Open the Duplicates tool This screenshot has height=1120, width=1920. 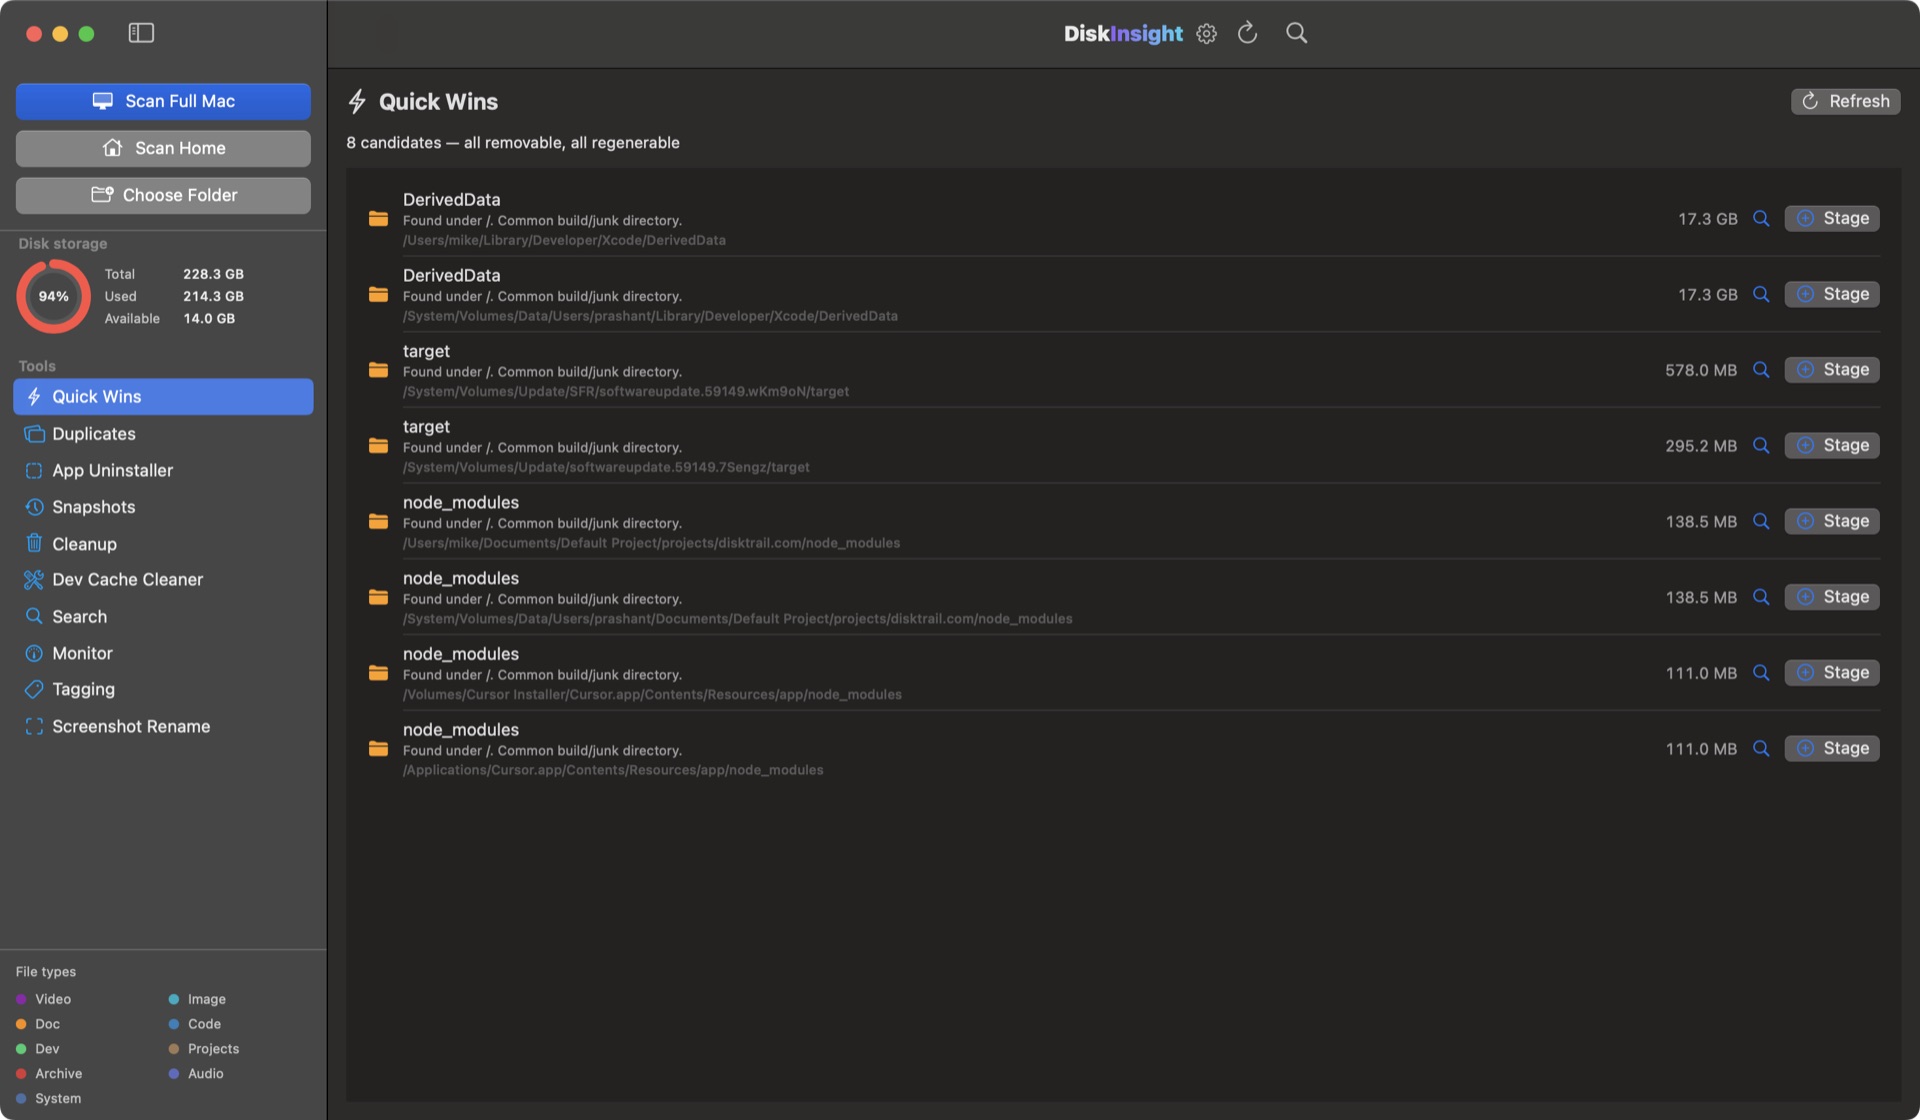(163, 434)
